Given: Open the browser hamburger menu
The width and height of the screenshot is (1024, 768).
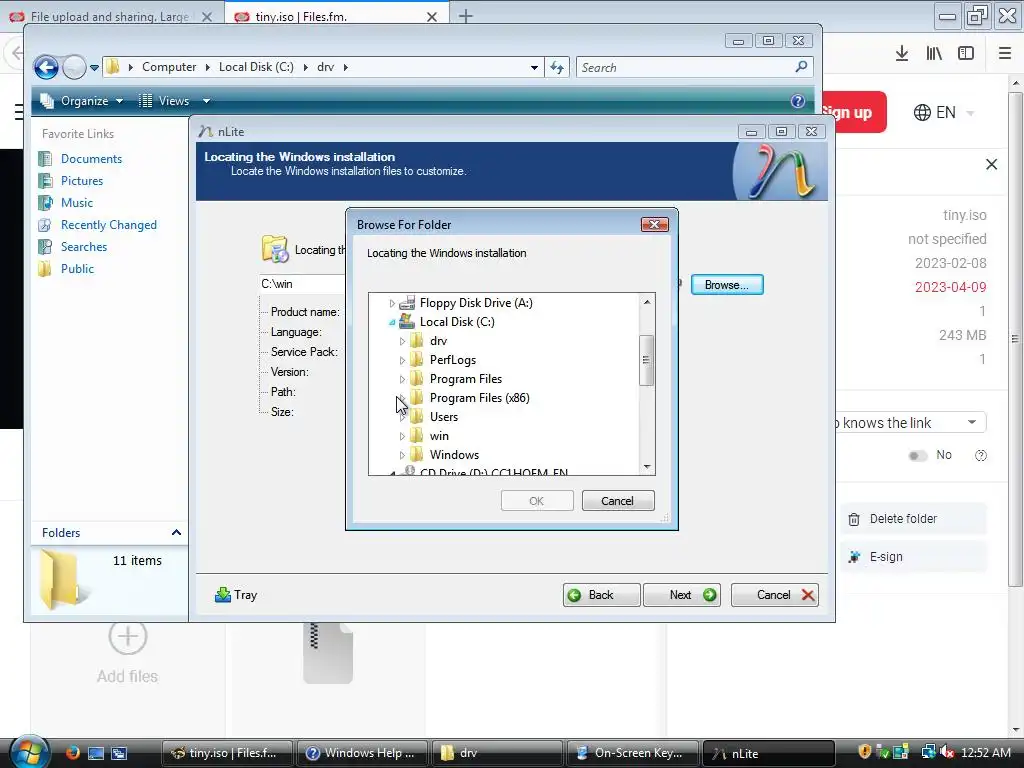Looking at the screenshot, I should [1005, 54].
